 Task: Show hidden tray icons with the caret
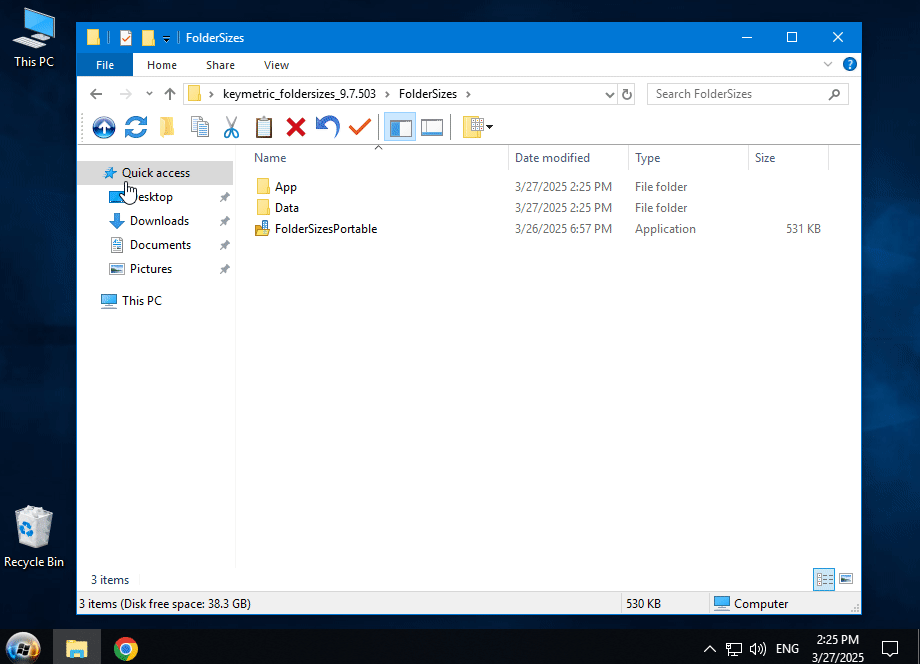pyautogui.click(x=709, y=649)
